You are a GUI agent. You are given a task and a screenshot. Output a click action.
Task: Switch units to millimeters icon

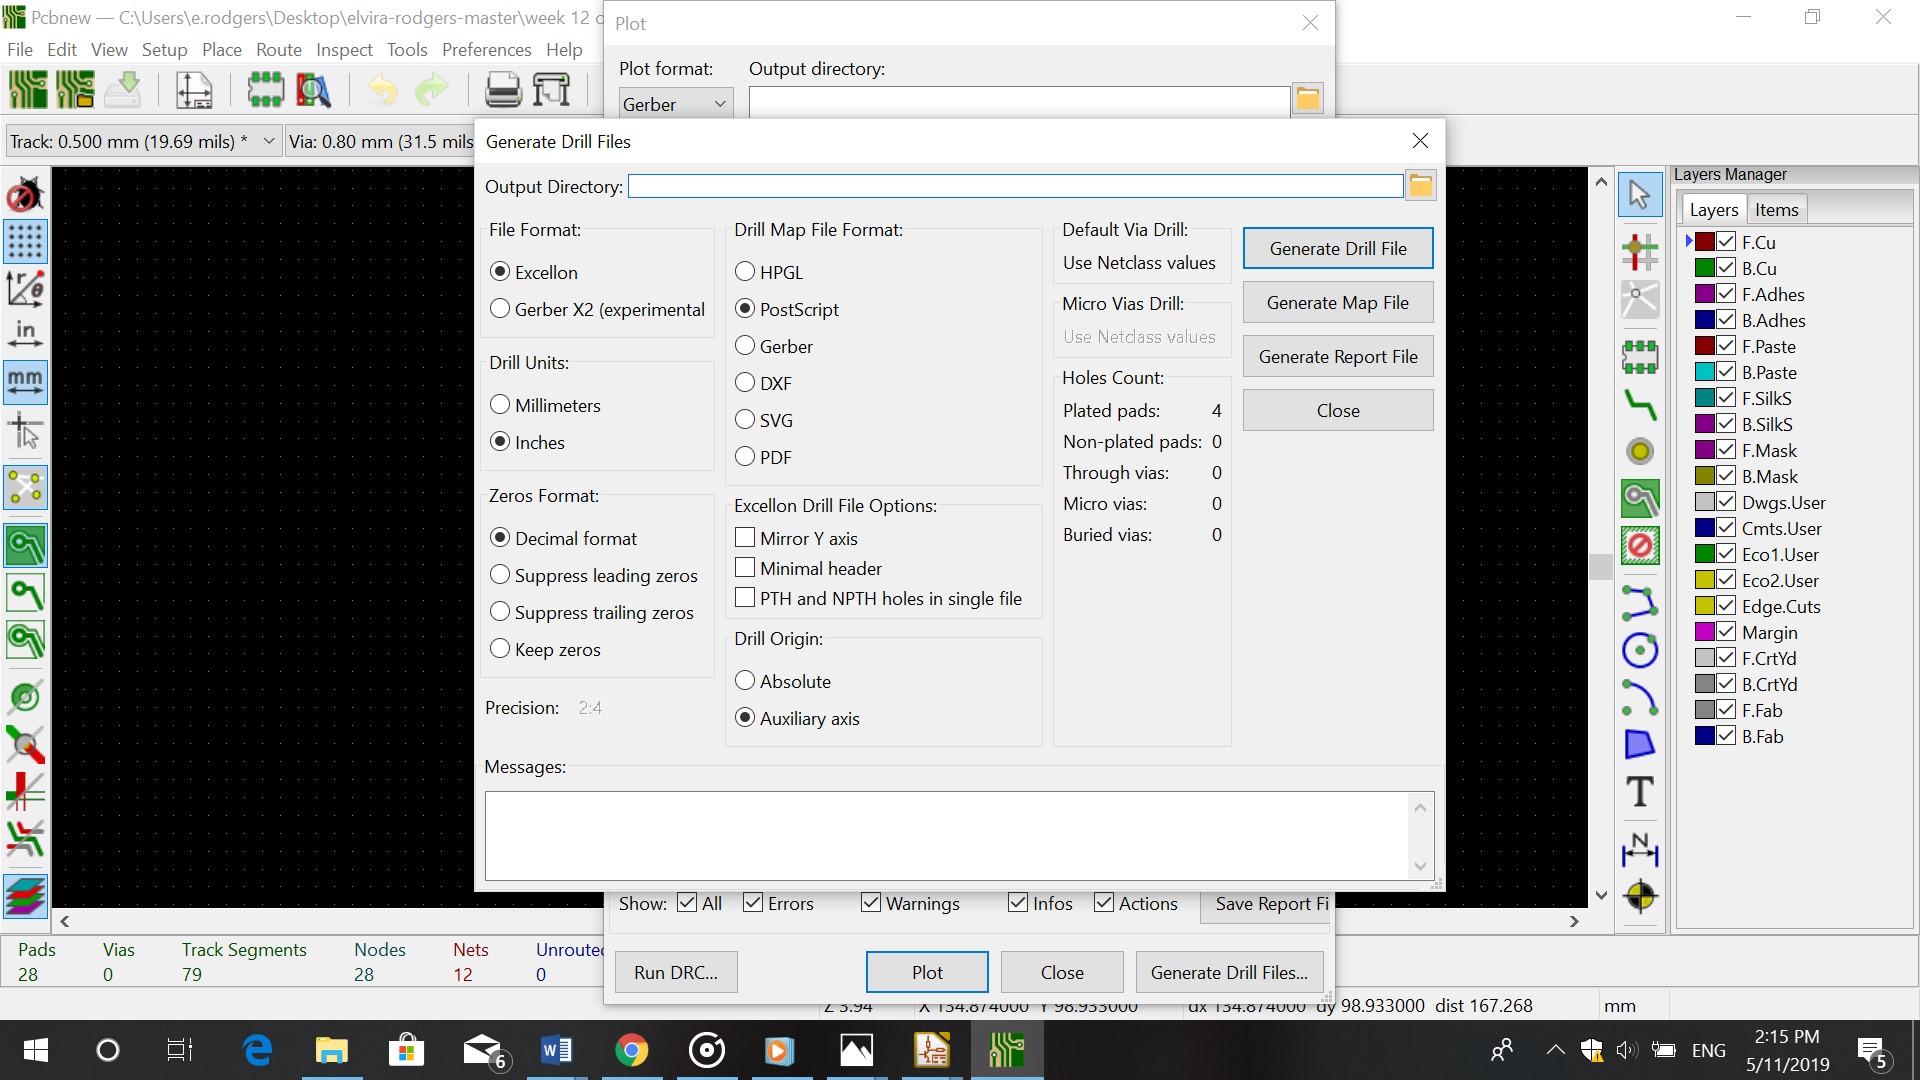pyautogui.click(x=25, y=383)
